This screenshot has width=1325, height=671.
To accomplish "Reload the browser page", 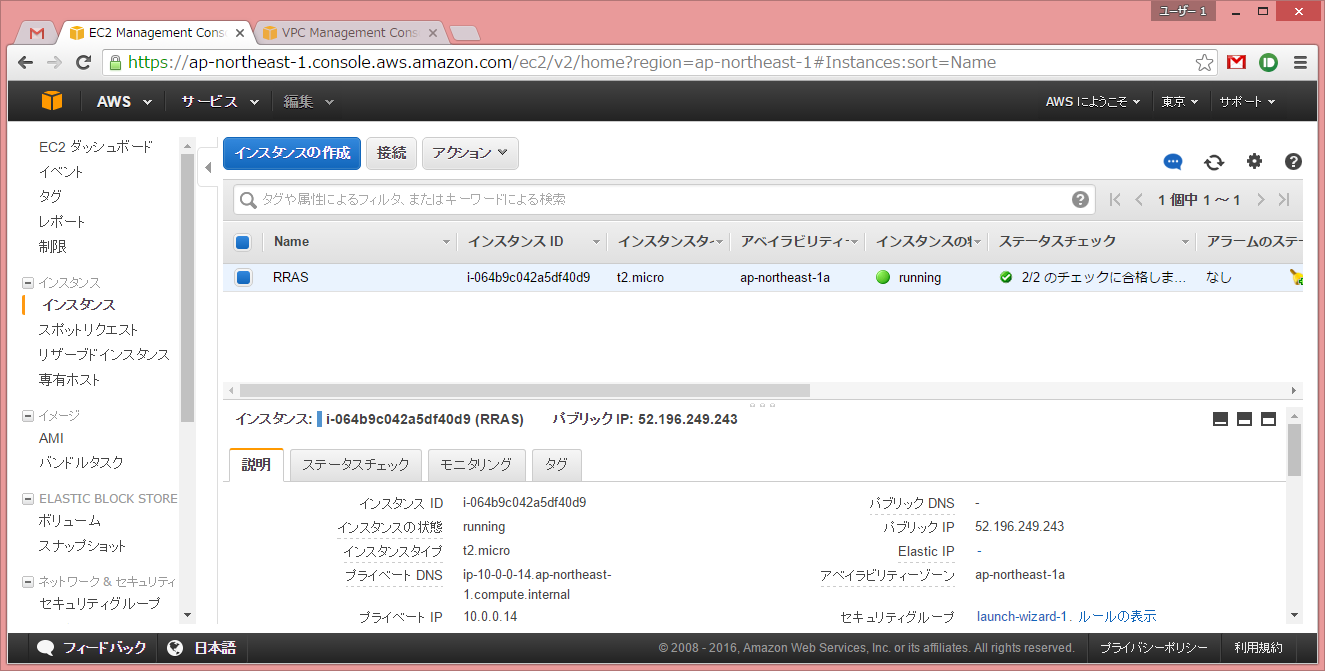I will click(84, 62).
